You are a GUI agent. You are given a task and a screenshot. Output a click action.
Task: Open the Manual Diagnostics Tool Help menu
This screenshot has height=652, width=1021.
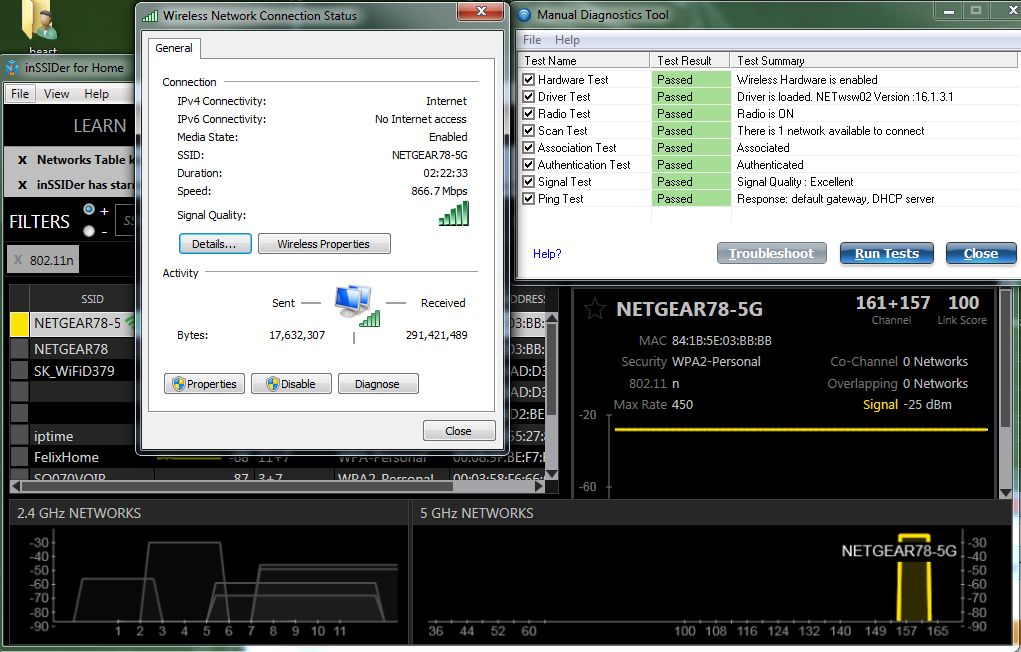[x=567, y=40]
